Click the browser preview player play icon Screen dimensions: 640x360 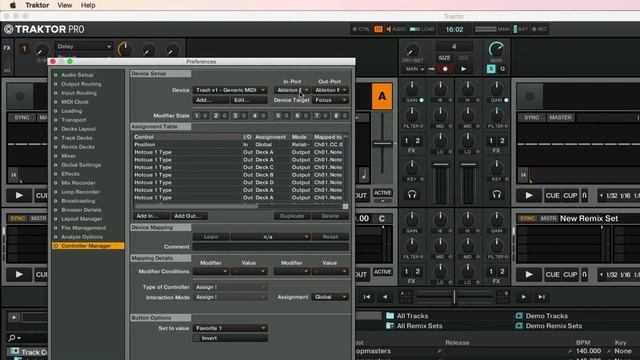[14, 317]
